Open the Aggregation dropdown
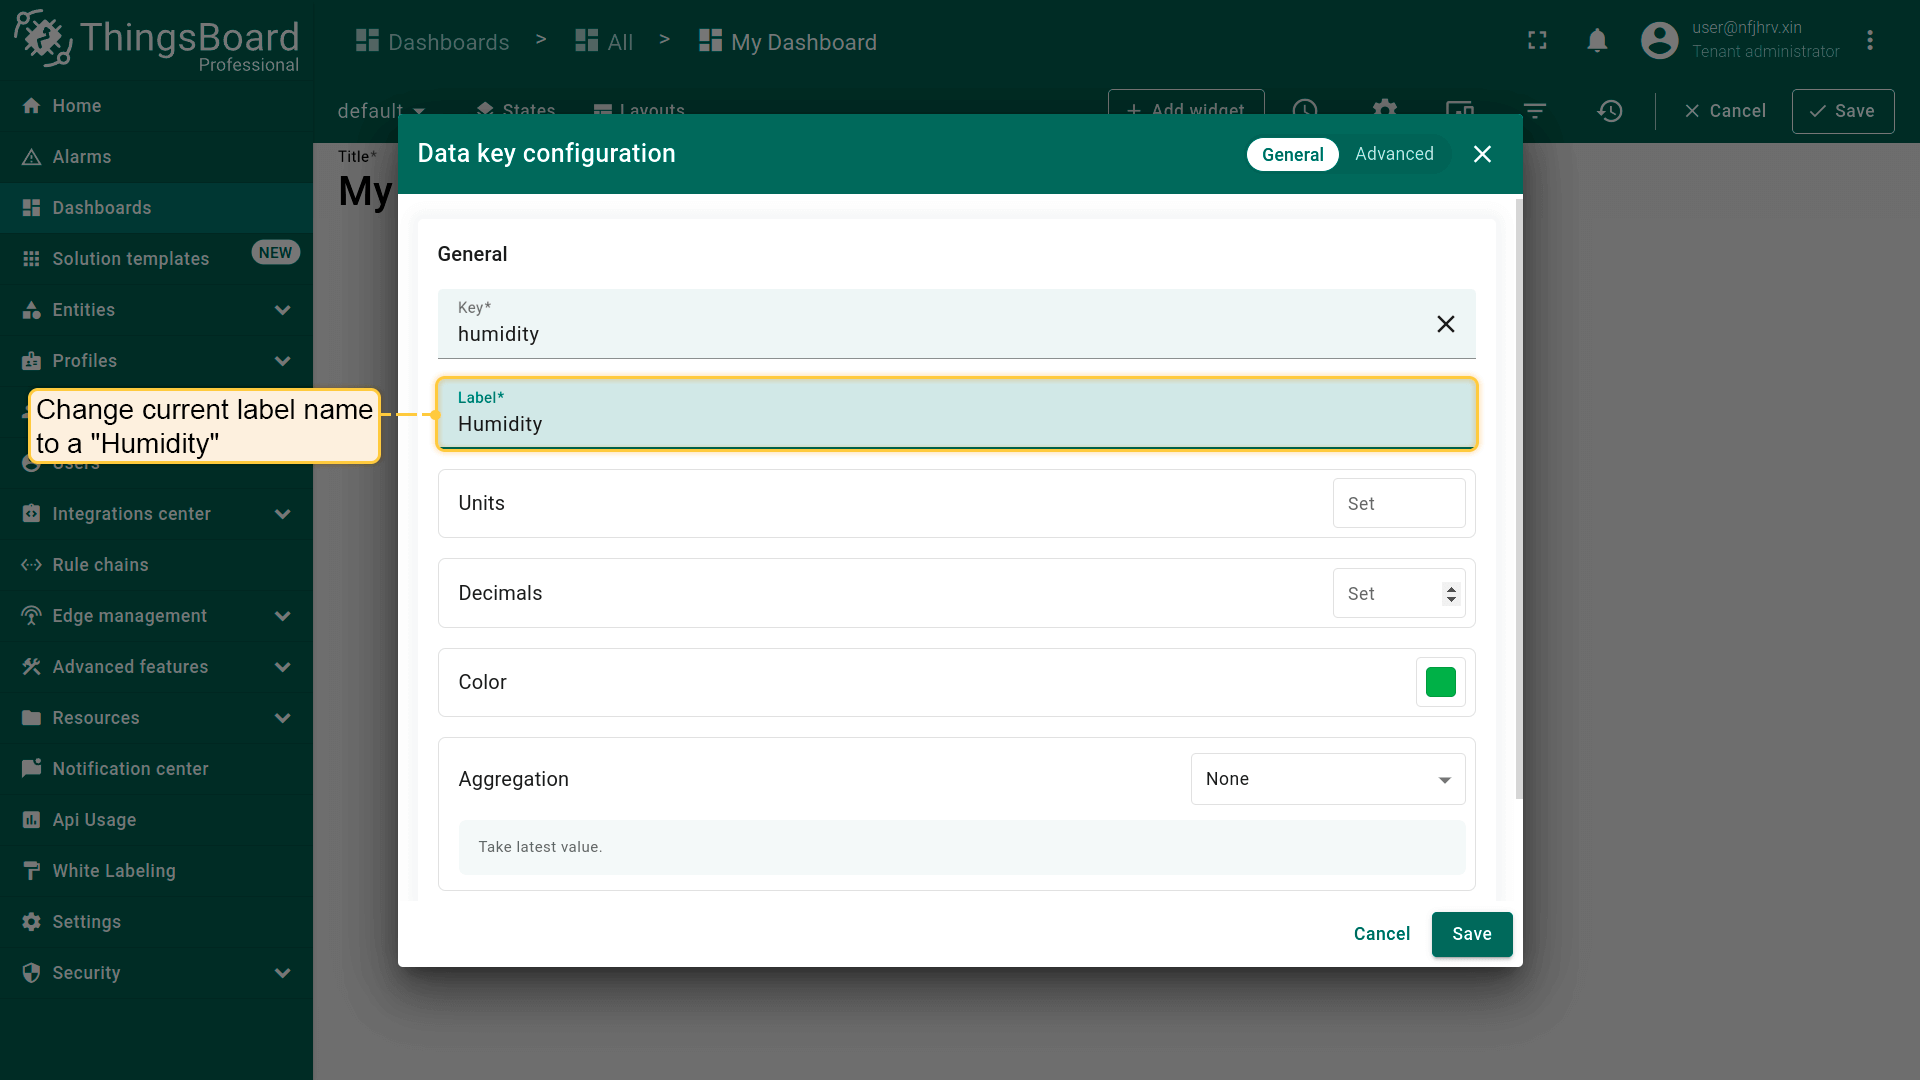This screenshot has width=1920, height=1080. pyautogui.click(x=1327, y=779)
